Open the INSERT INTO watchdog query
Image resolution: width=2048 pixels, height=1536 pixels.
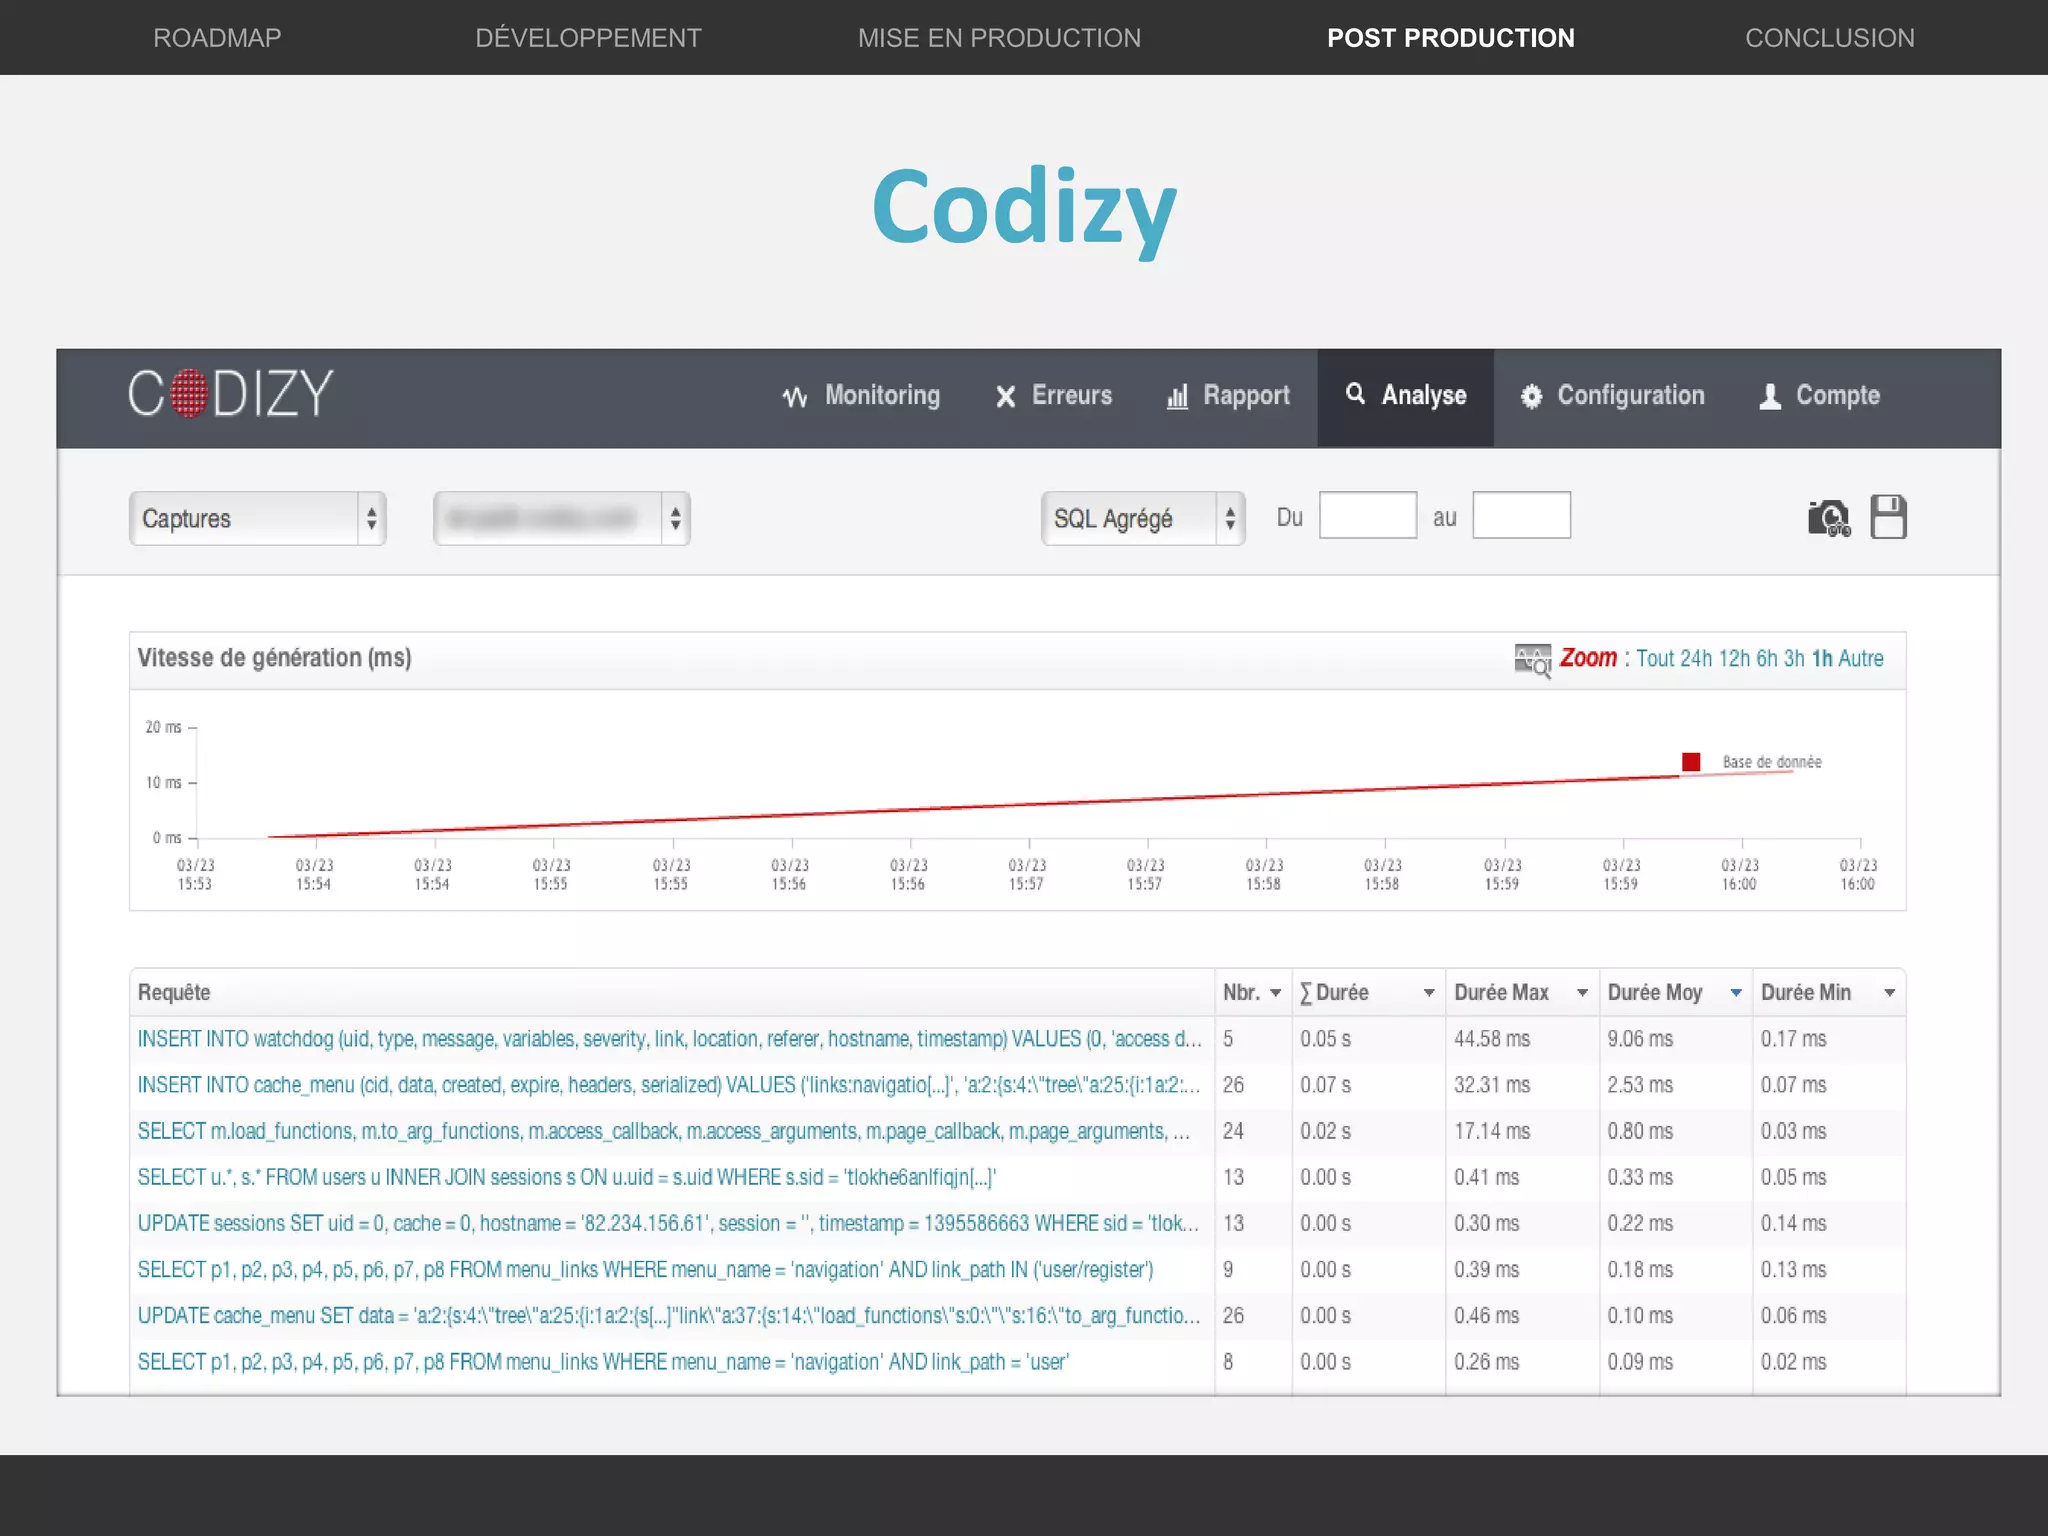670,1039
